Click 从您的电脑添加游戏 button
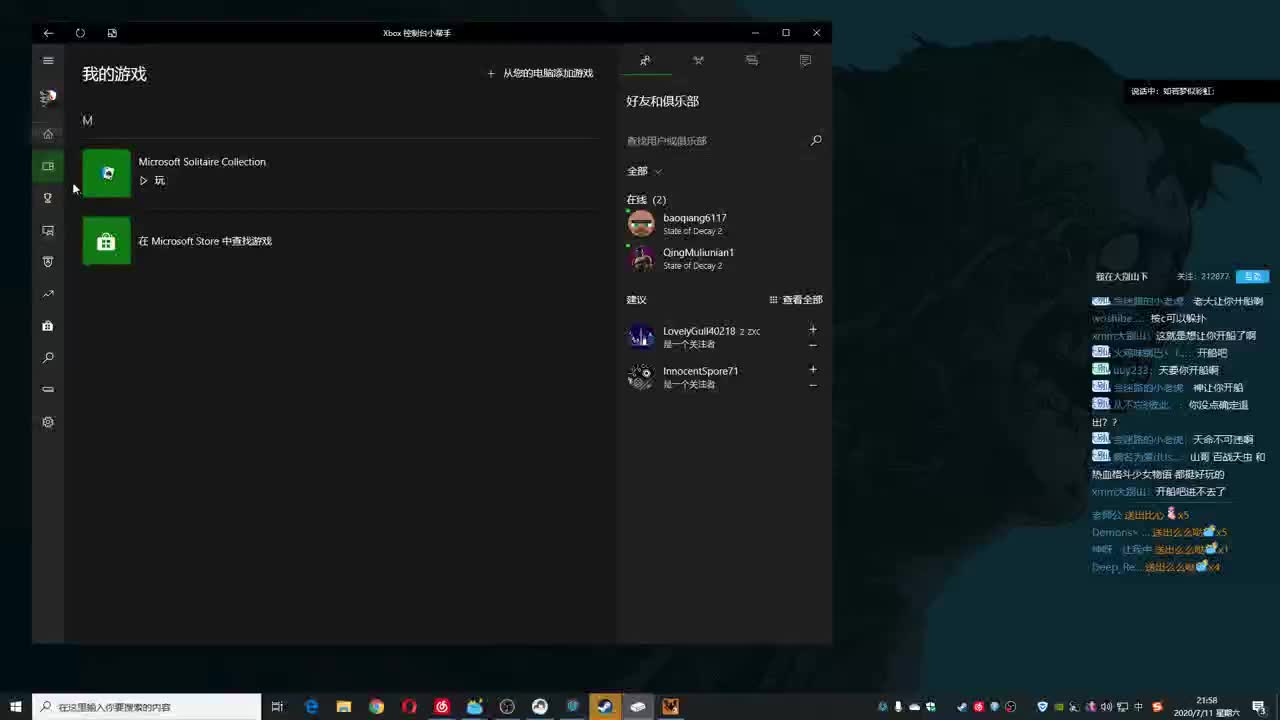This screenshot has height=720, width=1280. click(540, 73)
